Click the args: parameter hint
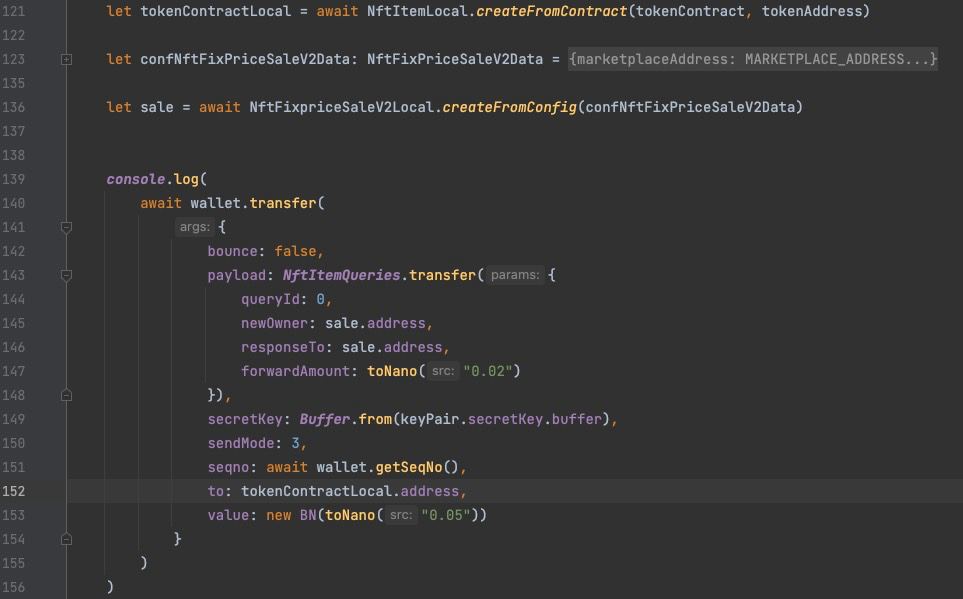The width and height of the screenshot is (963, 599). coord(195,227)
